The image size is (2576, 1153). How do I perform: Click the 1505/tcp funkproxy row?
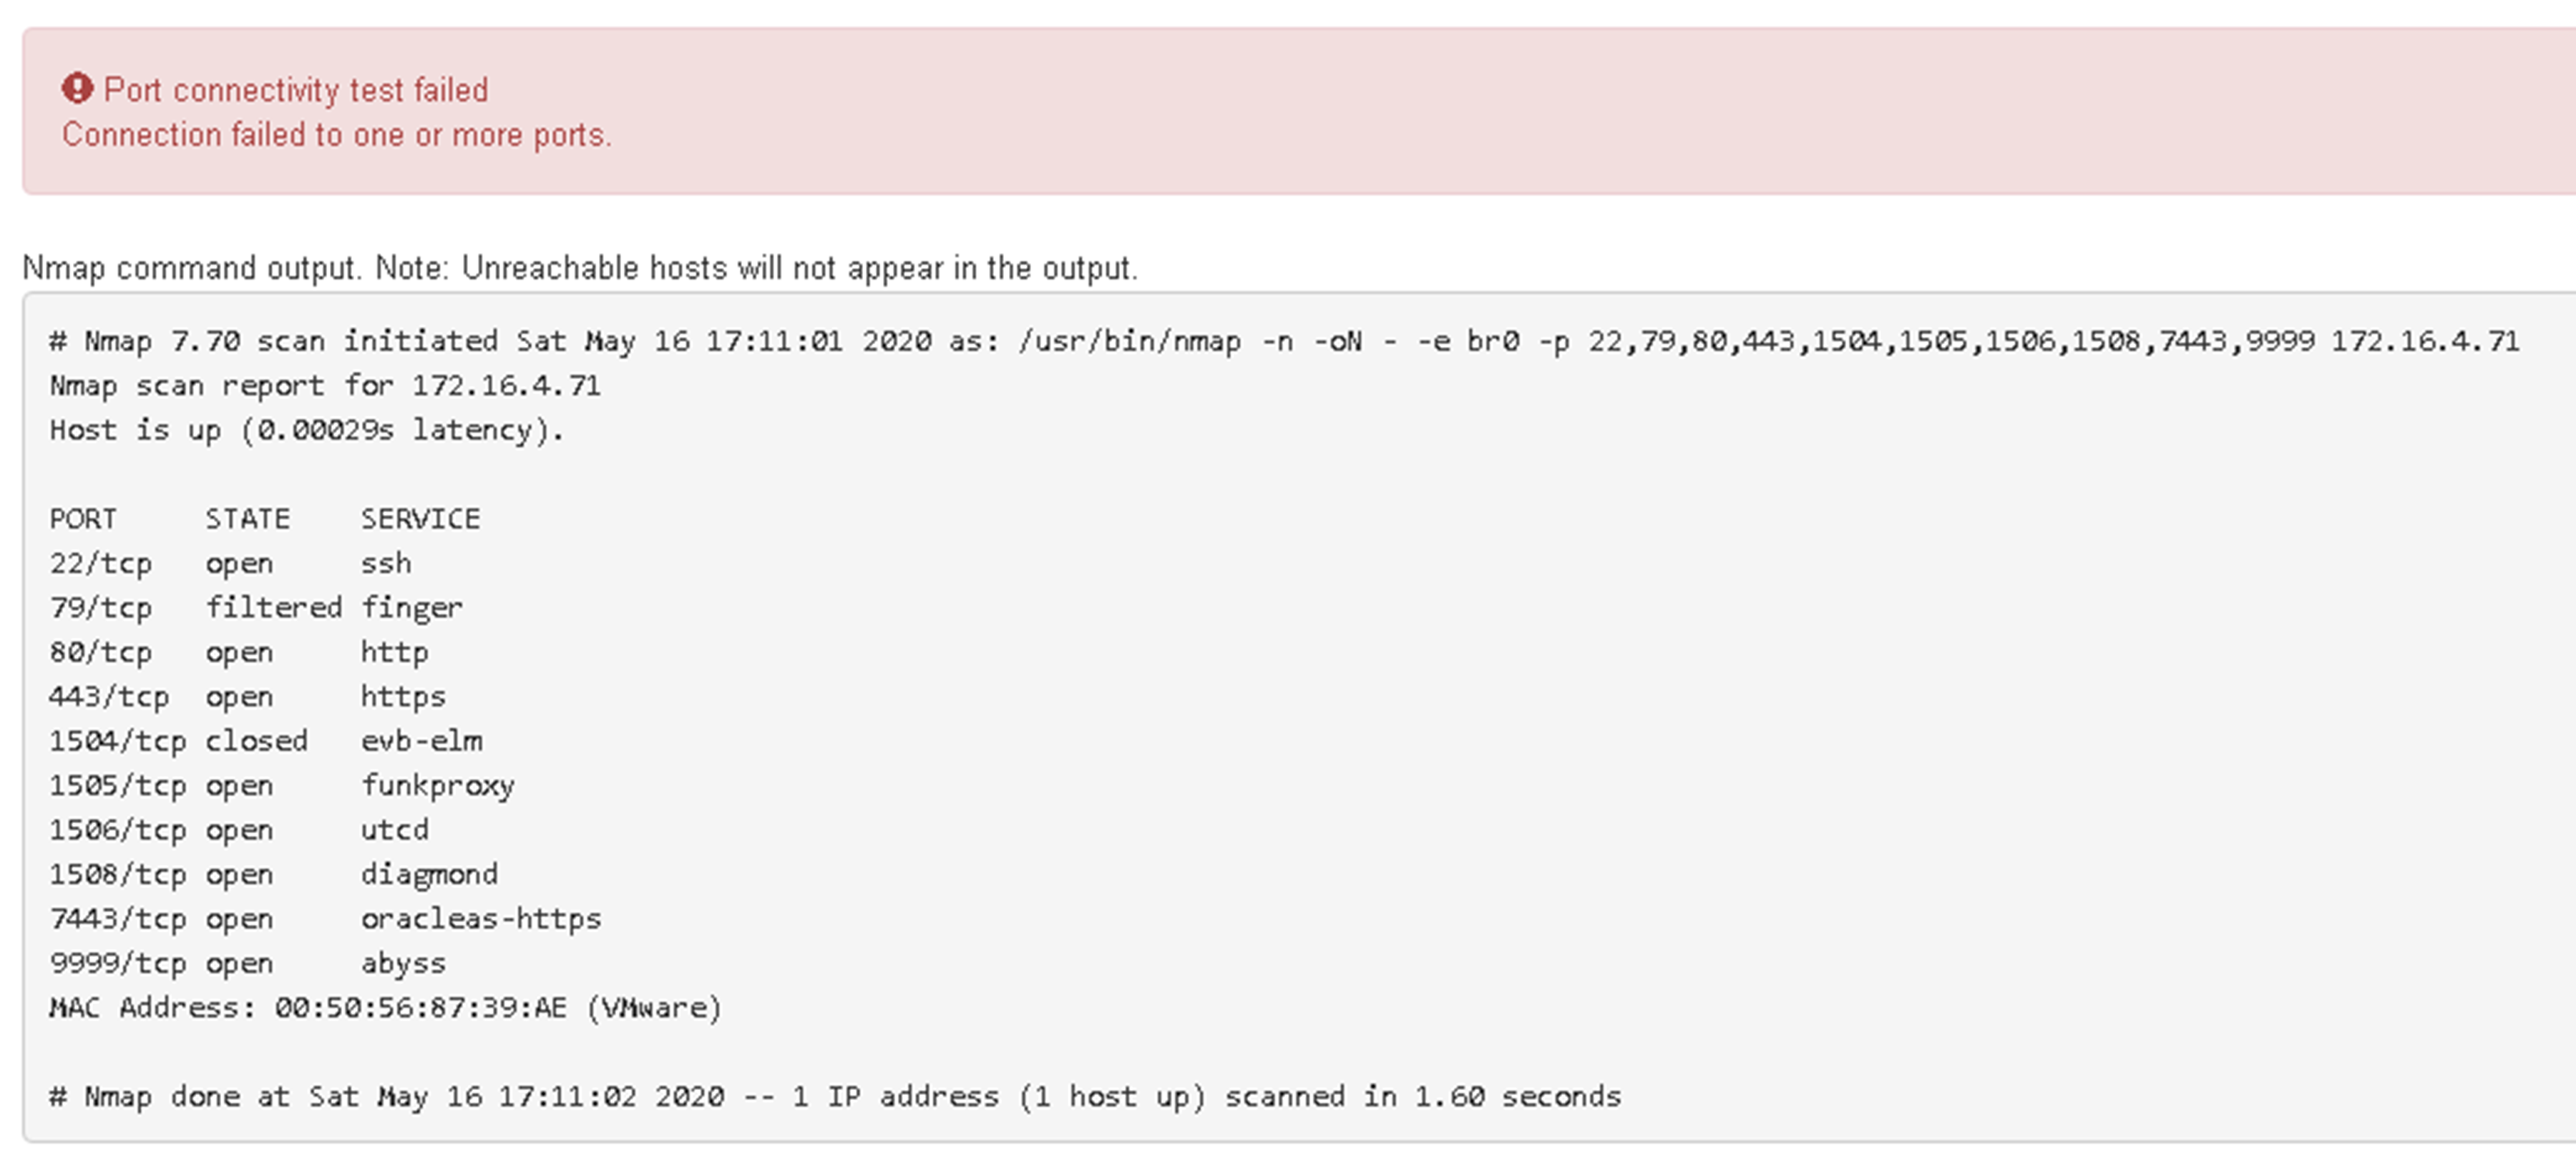pos(282,786)
